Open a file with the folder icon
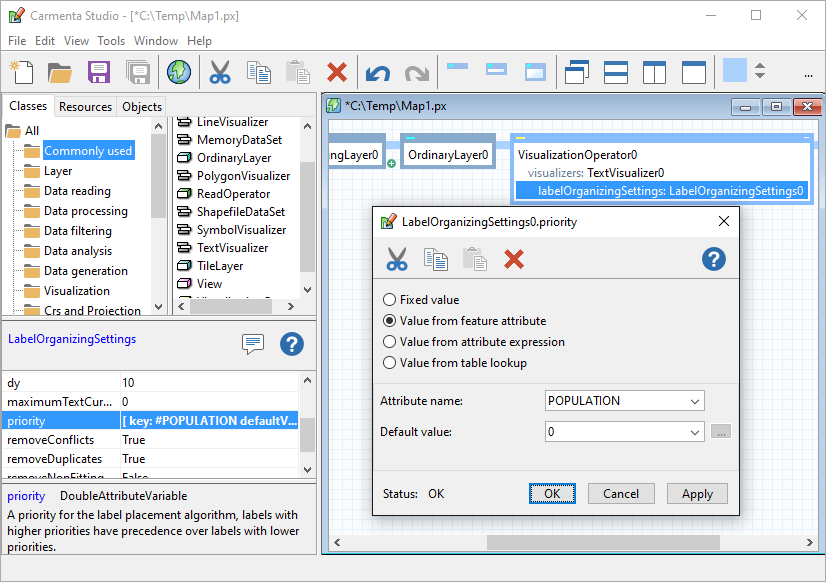 click(x=60, y=72)
